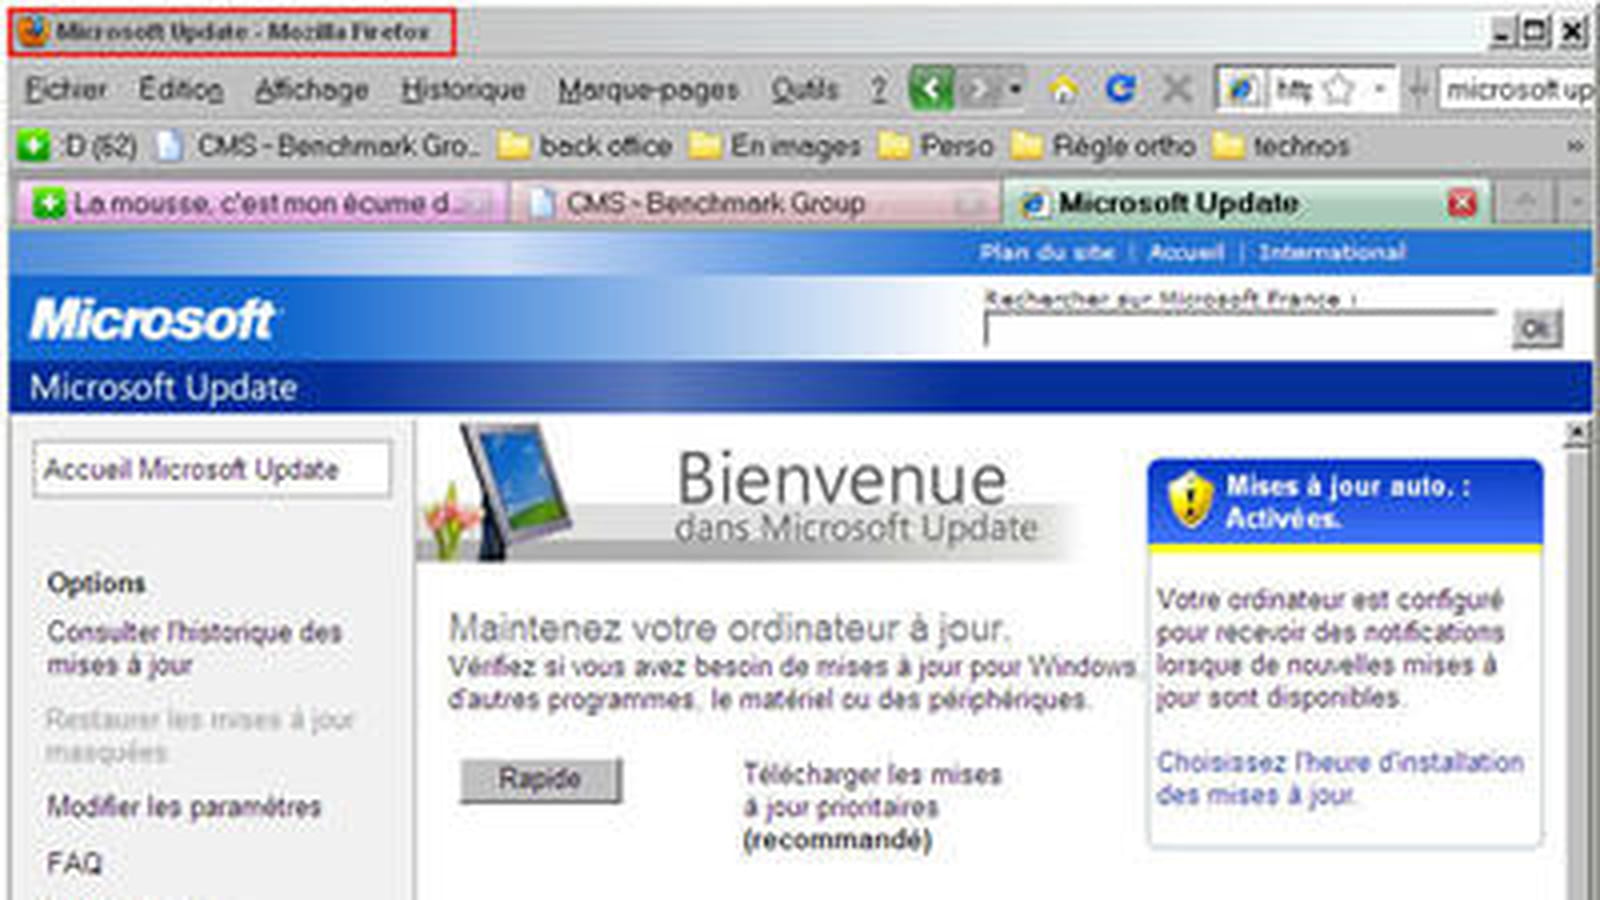Open the ? help menu
Viewport: 1600px width, 900px height.
click(x=879, y=90)
